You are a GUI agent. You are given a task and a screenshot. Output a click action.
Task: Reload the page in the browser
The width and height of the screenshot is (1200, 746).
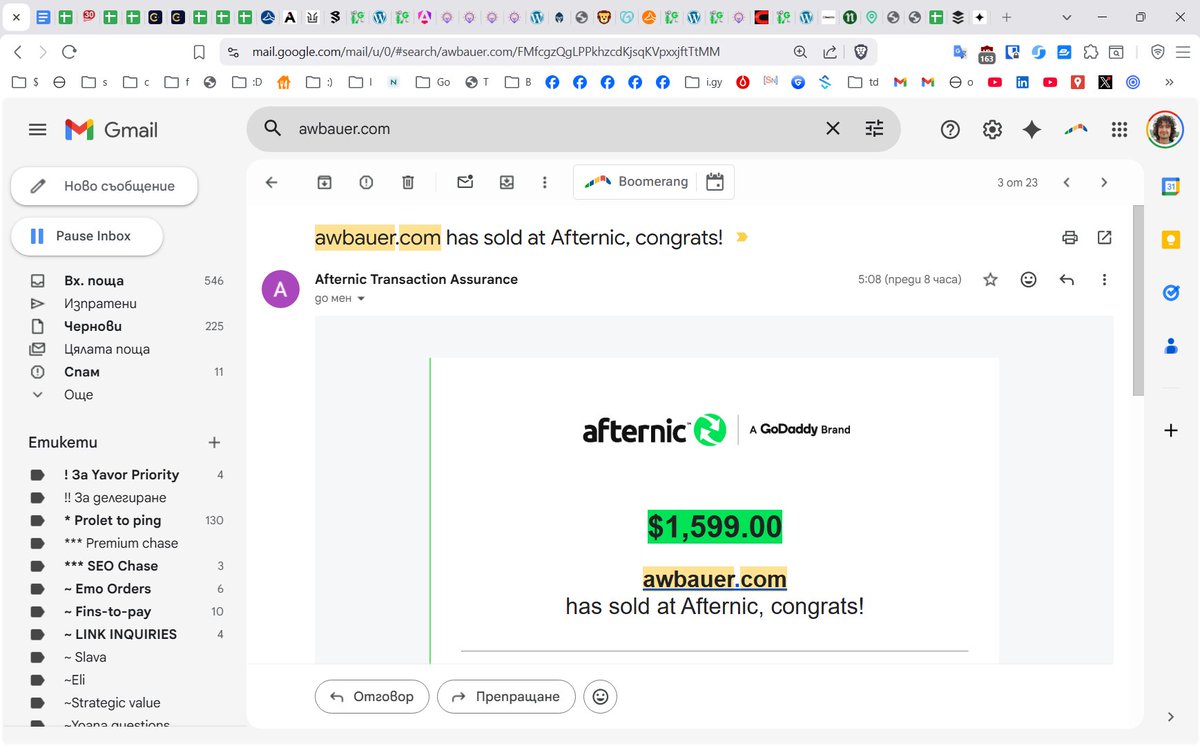(x=69, y=52)
